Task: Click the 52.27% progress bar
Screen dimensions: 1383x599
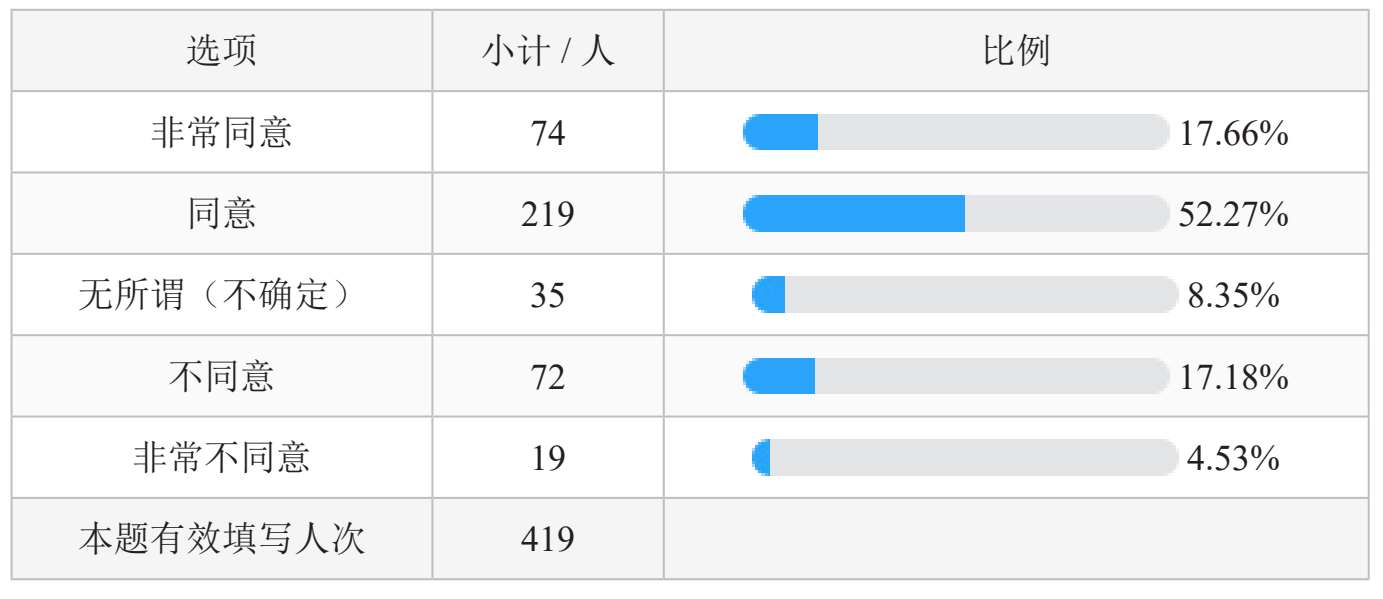Action: 956,214
